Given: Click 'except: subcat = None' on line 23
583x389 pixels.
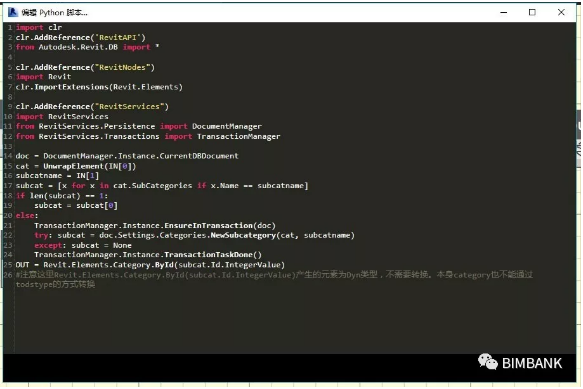Looking at the screenshot, I should tap(83, 245).
